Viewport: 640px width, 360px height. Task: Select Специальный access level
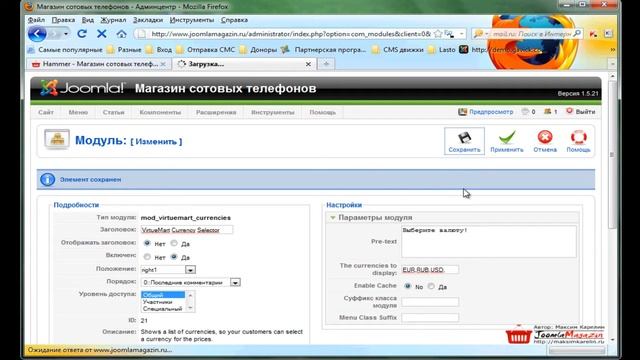coord(163,309)
